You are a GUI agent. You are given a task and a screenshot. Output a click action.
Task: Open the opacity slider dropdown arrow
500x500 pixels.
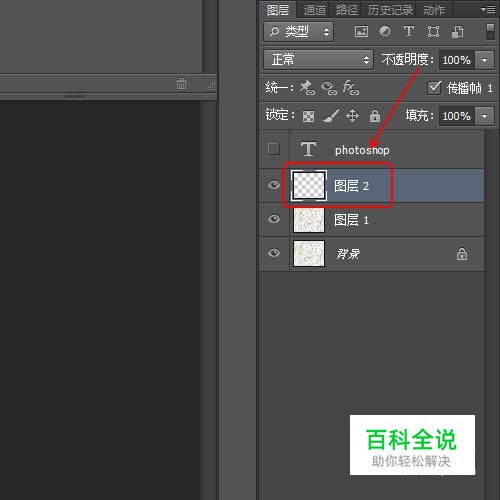click(x=484, y=60)
